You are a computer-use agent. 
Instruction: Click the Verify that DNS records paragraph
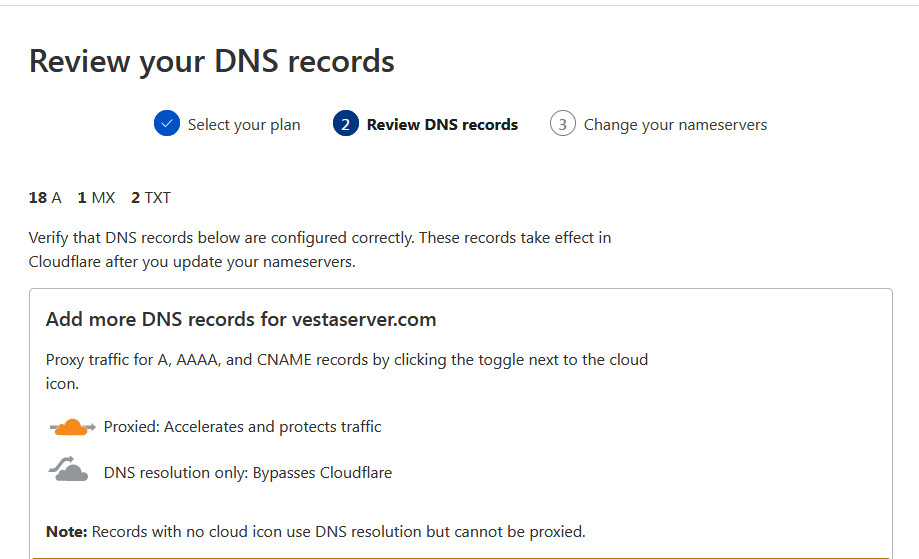[320, 250]
